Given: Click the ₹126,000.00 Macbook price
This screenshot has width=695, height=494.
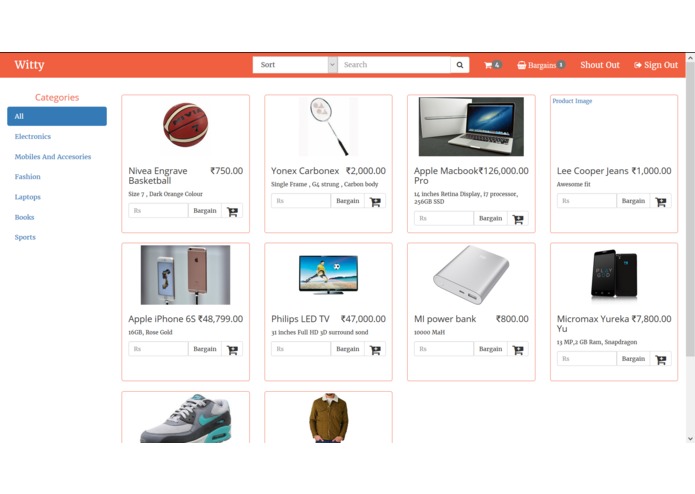Looking at the screenshot, I should [x=504, y=171].
